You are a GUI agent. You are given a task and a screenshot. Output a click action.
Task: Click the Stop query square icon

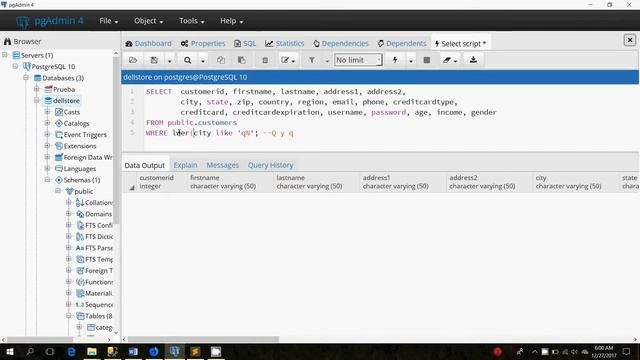[427, 60]
